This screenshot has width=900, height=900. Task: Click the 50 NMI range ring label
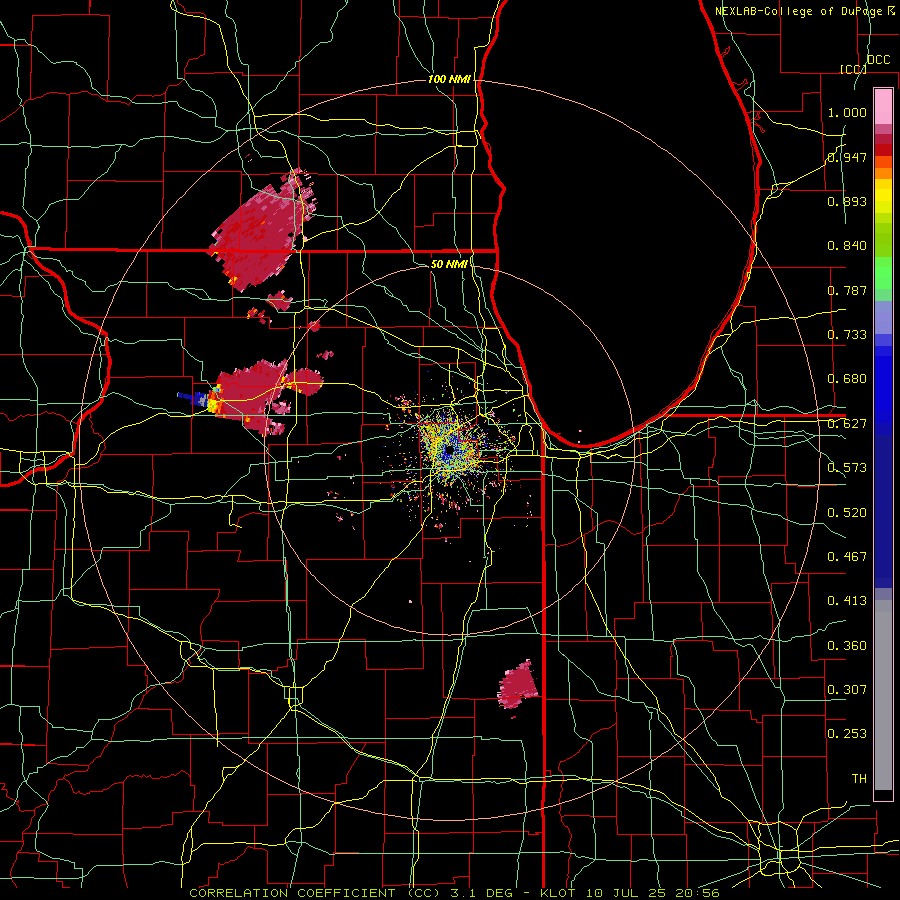point(449,264)
